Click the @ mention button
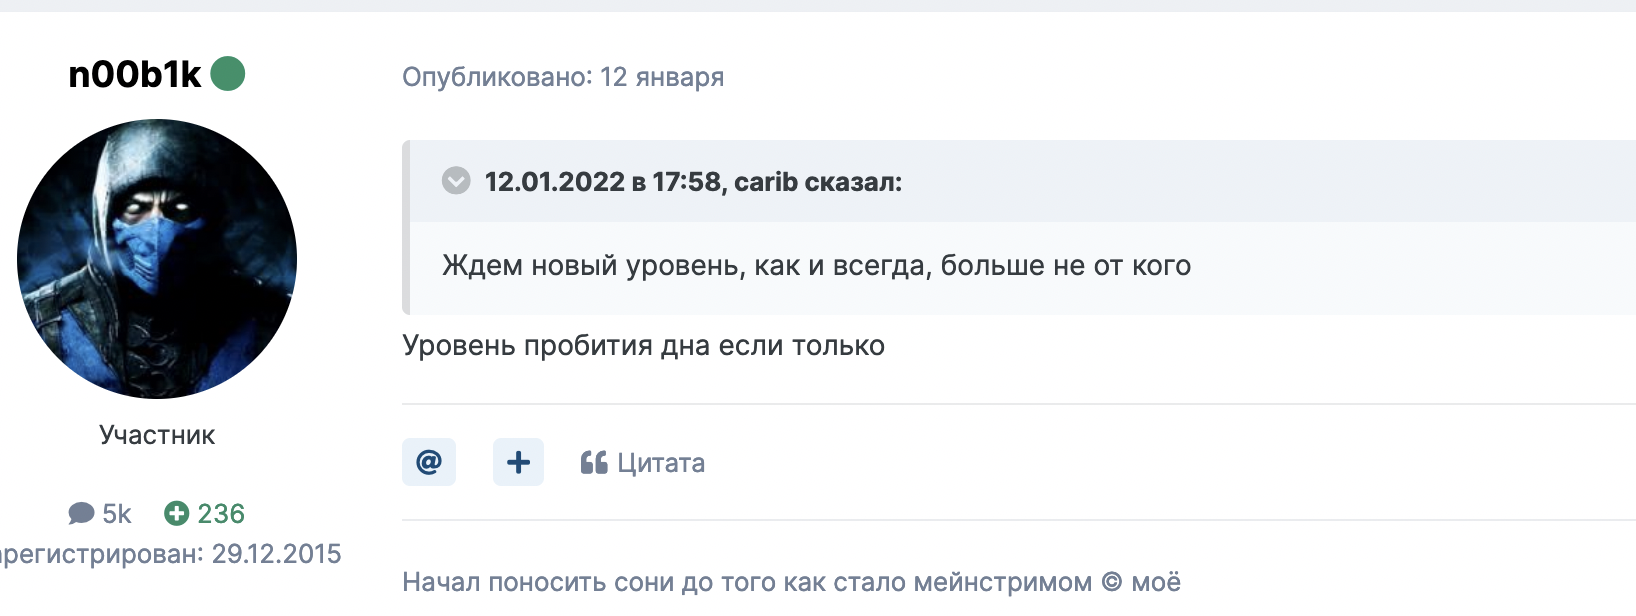The image size is (1636, 616). coord(429,462)
